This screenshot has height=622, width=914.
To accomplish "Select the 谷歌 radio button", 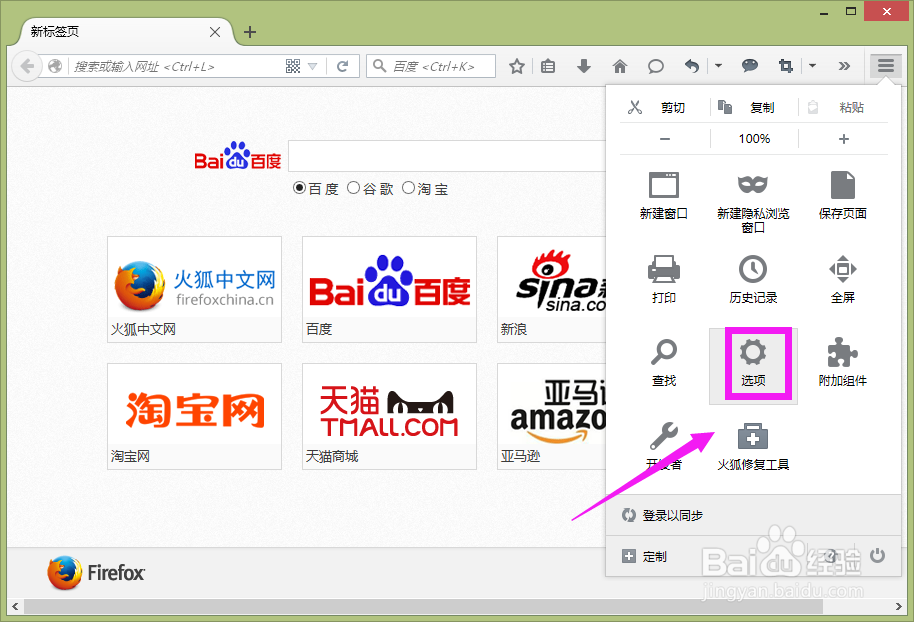I will click(353, 188).
